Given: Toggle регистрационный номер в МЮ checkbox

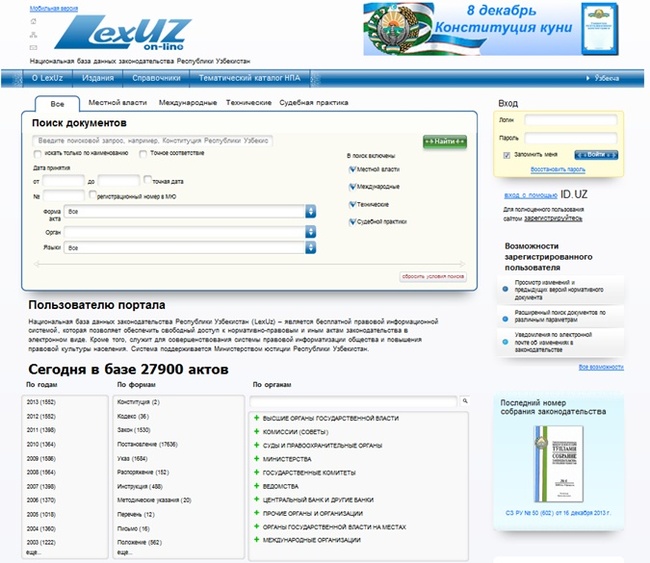Looking at the screenshot, I should (92, 194).
